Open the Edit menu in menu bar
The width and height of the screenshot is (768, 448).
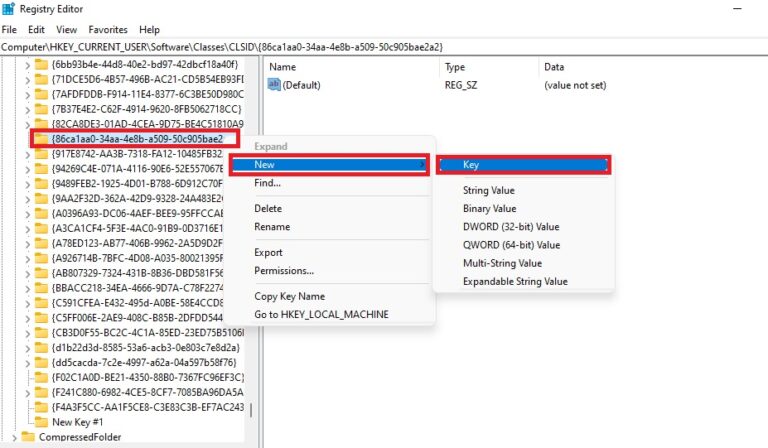pyautogui.click(x=36, y=30)
